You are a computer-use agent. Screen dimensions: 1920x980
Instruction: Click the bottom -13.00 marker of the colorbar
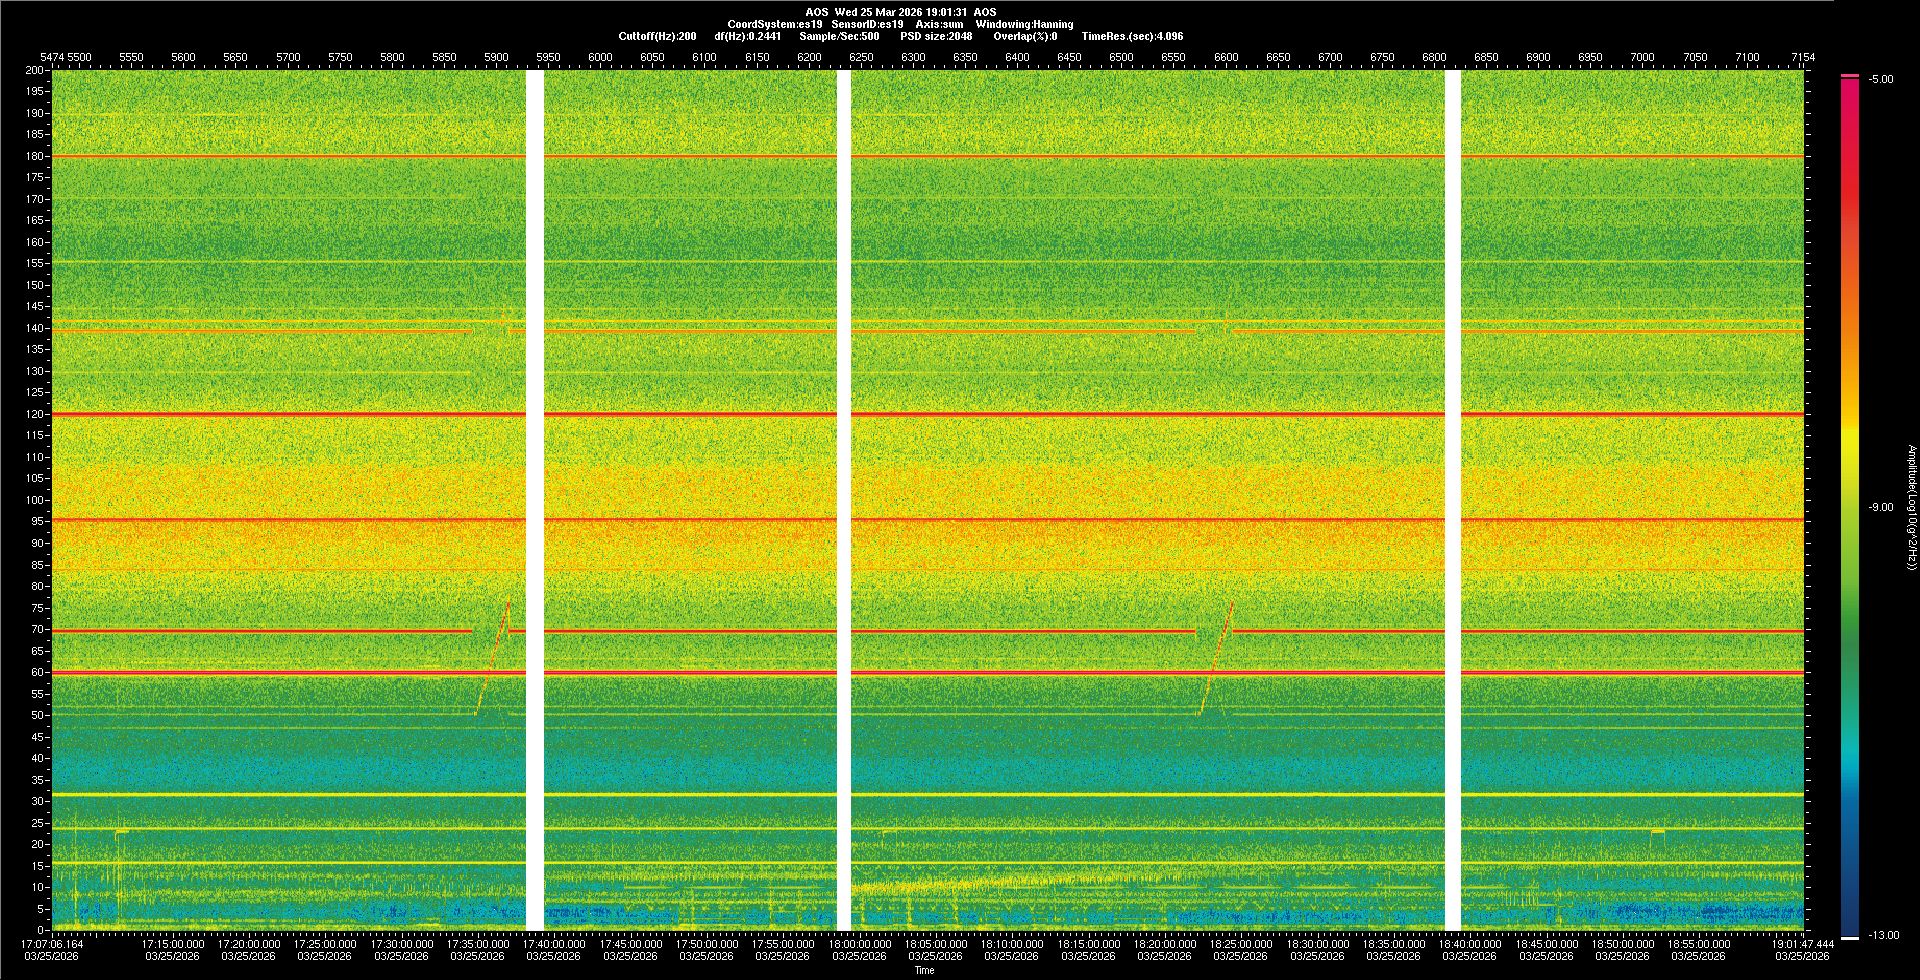1850,937
